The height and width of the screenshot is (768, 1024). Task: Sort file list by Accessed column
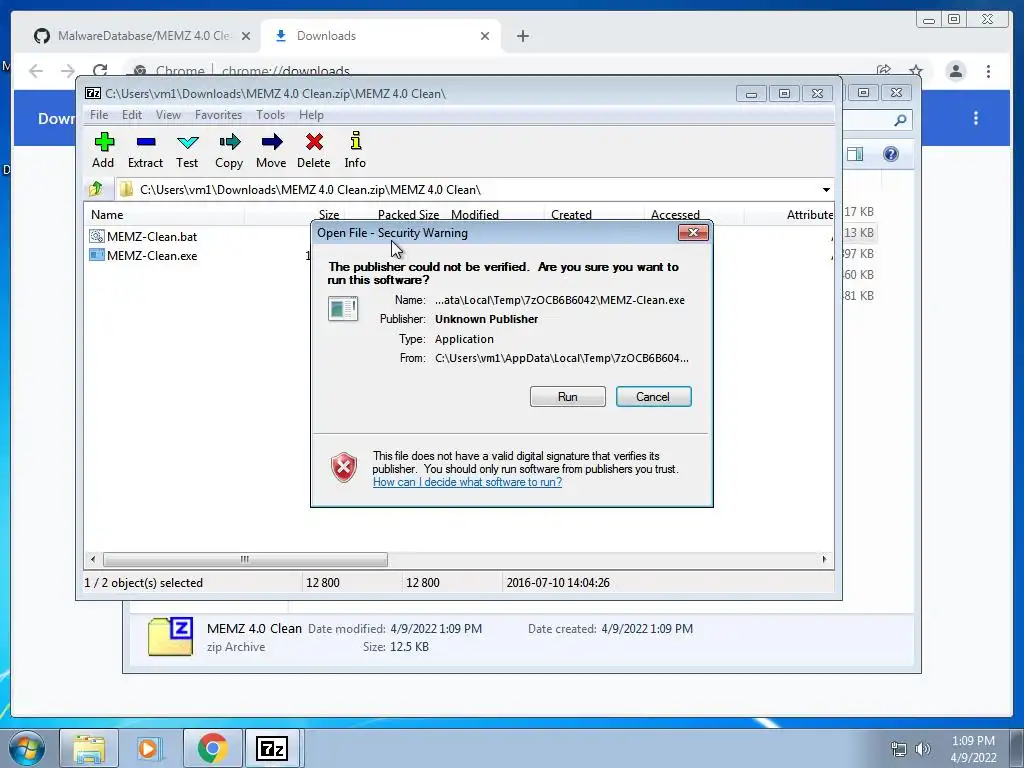point(675,214)
